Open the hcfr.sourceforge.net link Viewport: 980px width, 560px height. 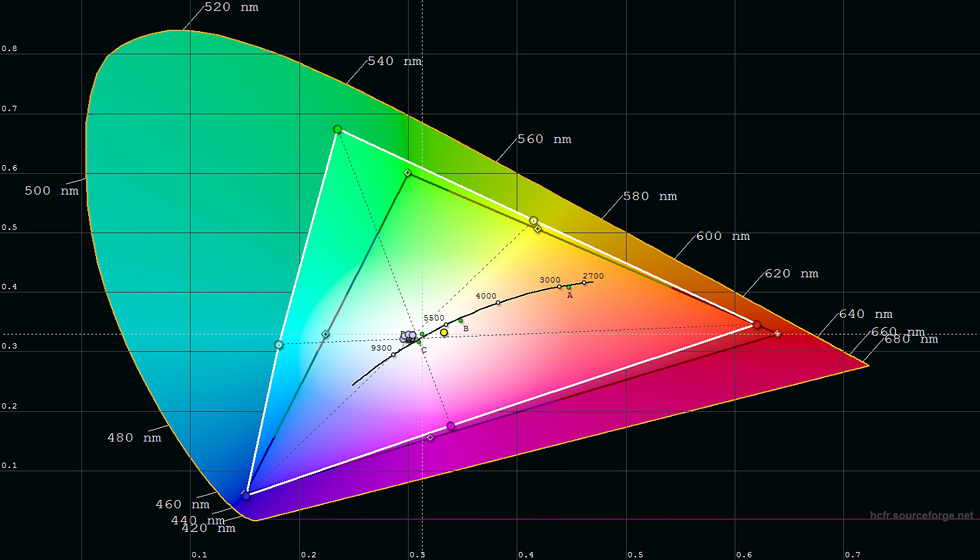point(921,516)
